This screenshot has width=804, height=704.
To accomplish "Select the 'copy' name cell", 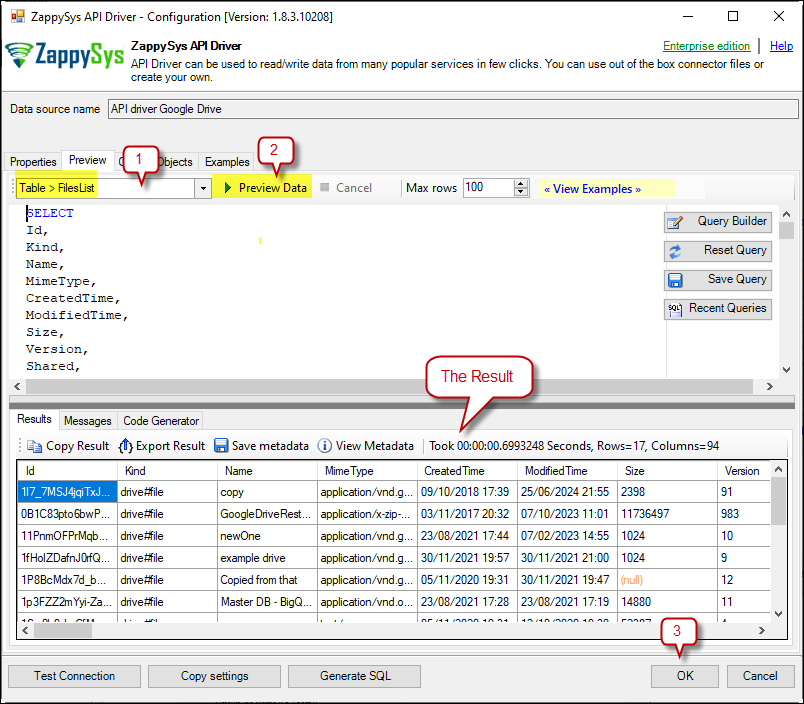I will coord(267,492).
